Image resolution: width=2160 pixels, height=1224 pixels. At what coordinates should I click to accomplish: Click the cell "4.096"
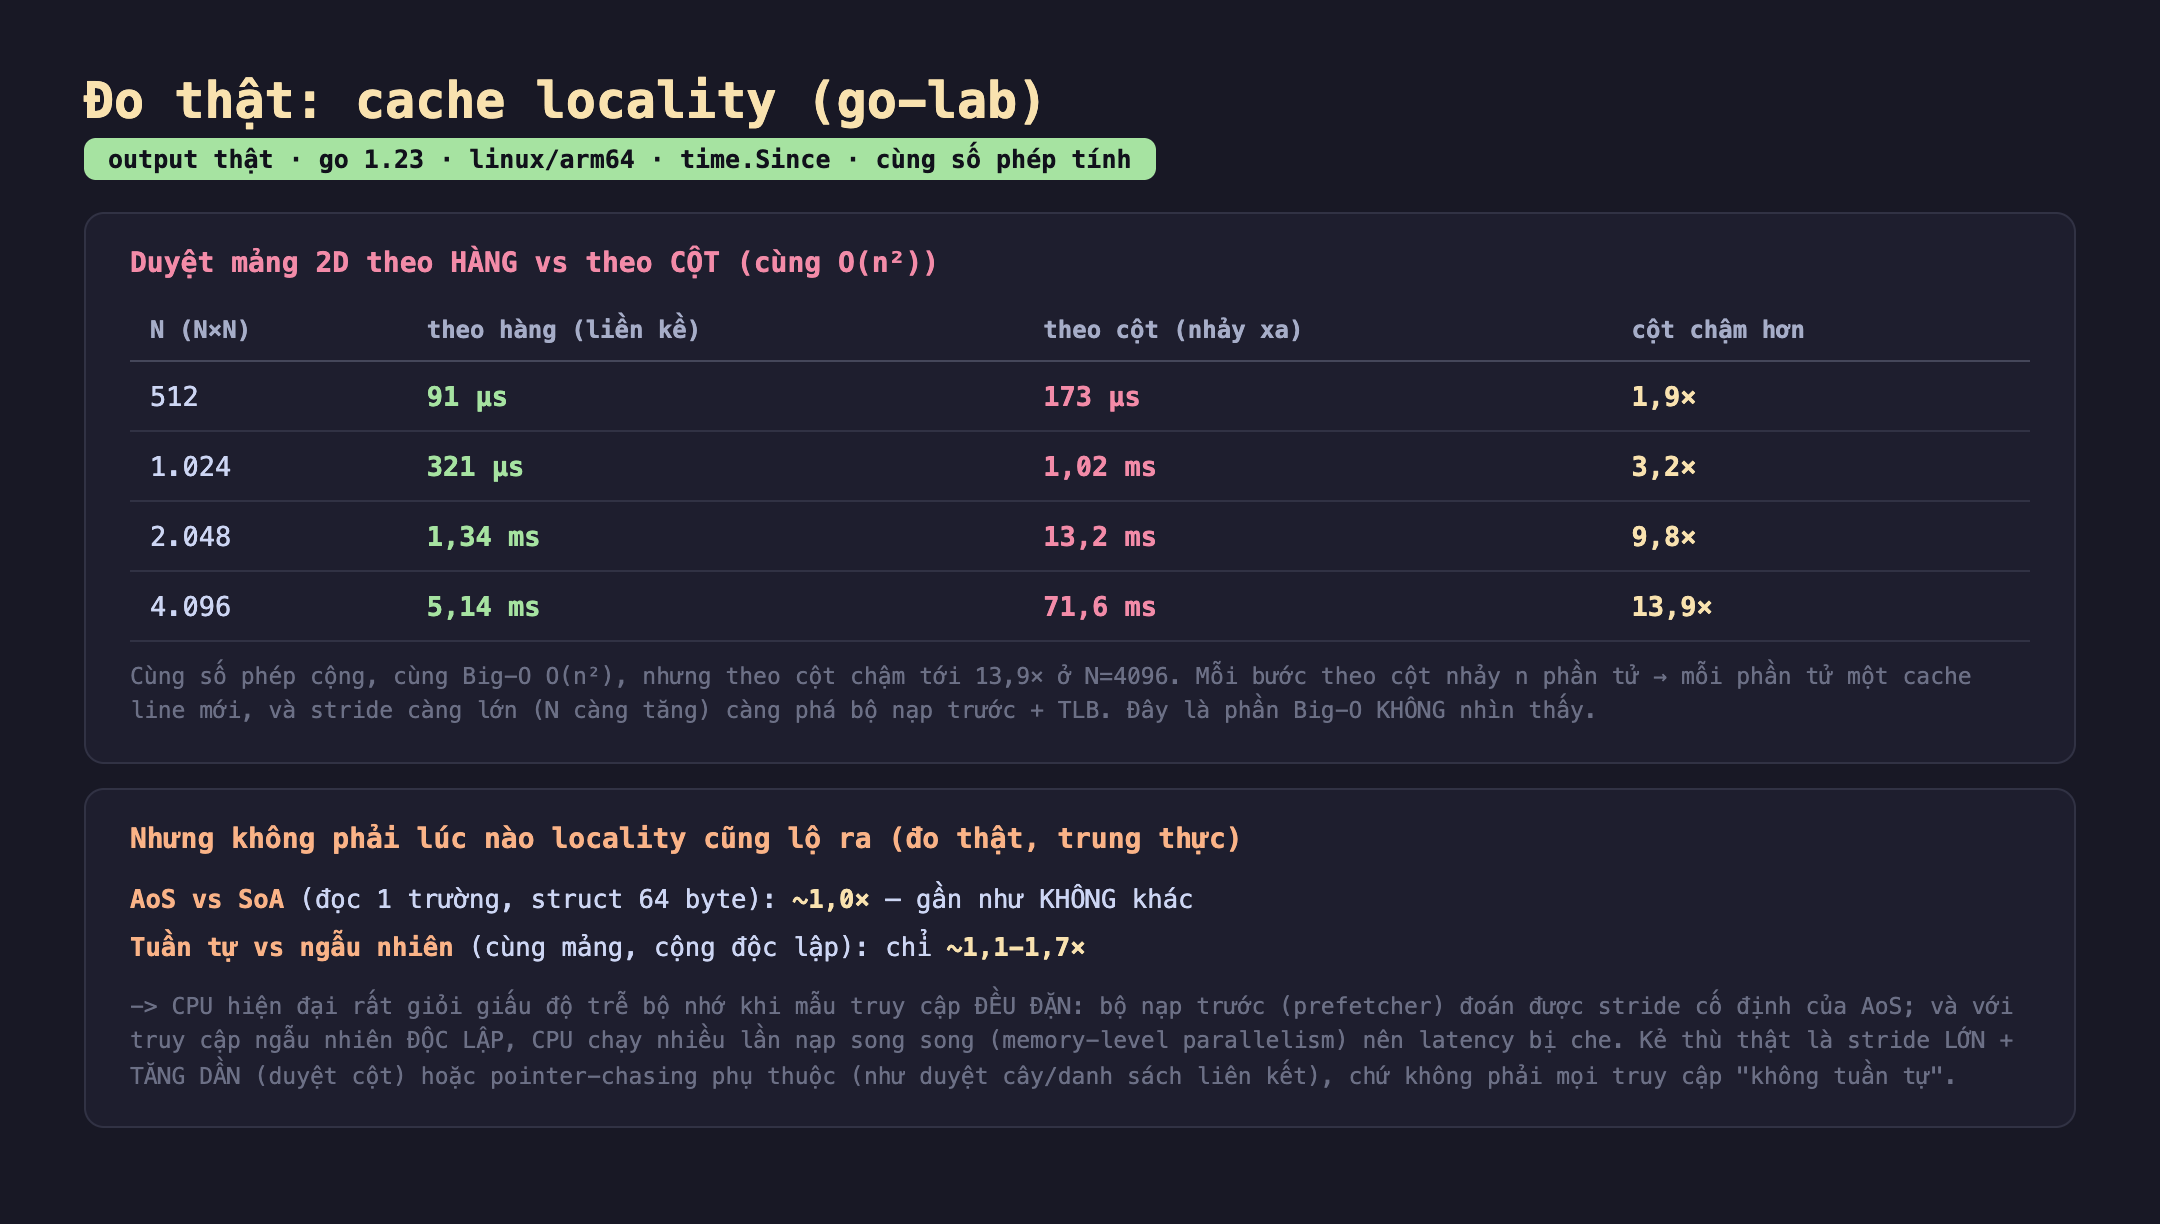[190, 607]
